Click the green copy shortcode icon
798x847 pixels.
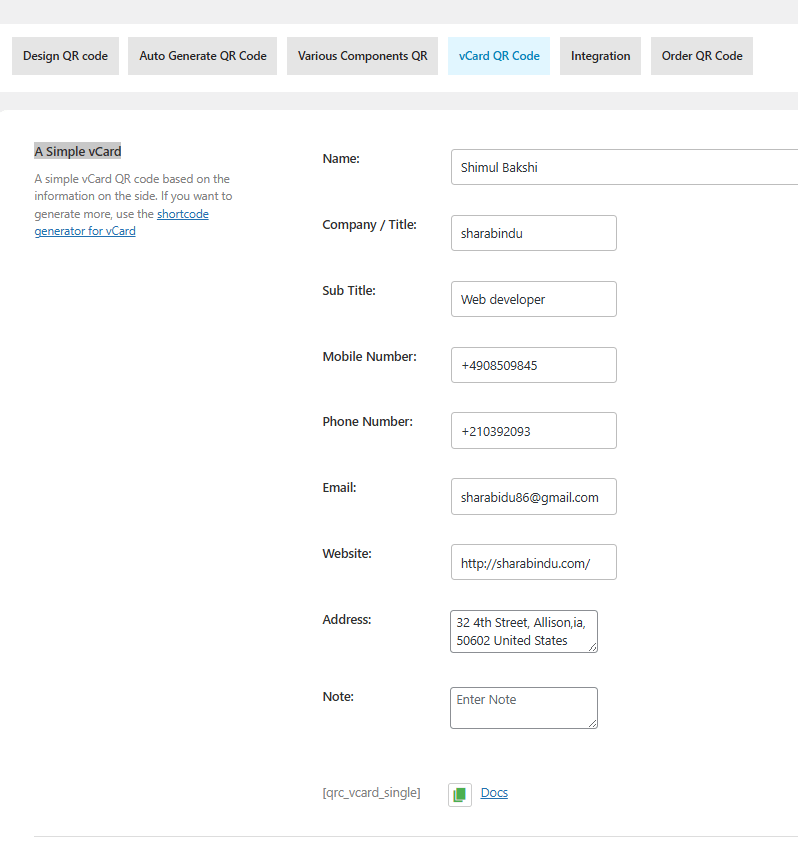pos(460,794)
